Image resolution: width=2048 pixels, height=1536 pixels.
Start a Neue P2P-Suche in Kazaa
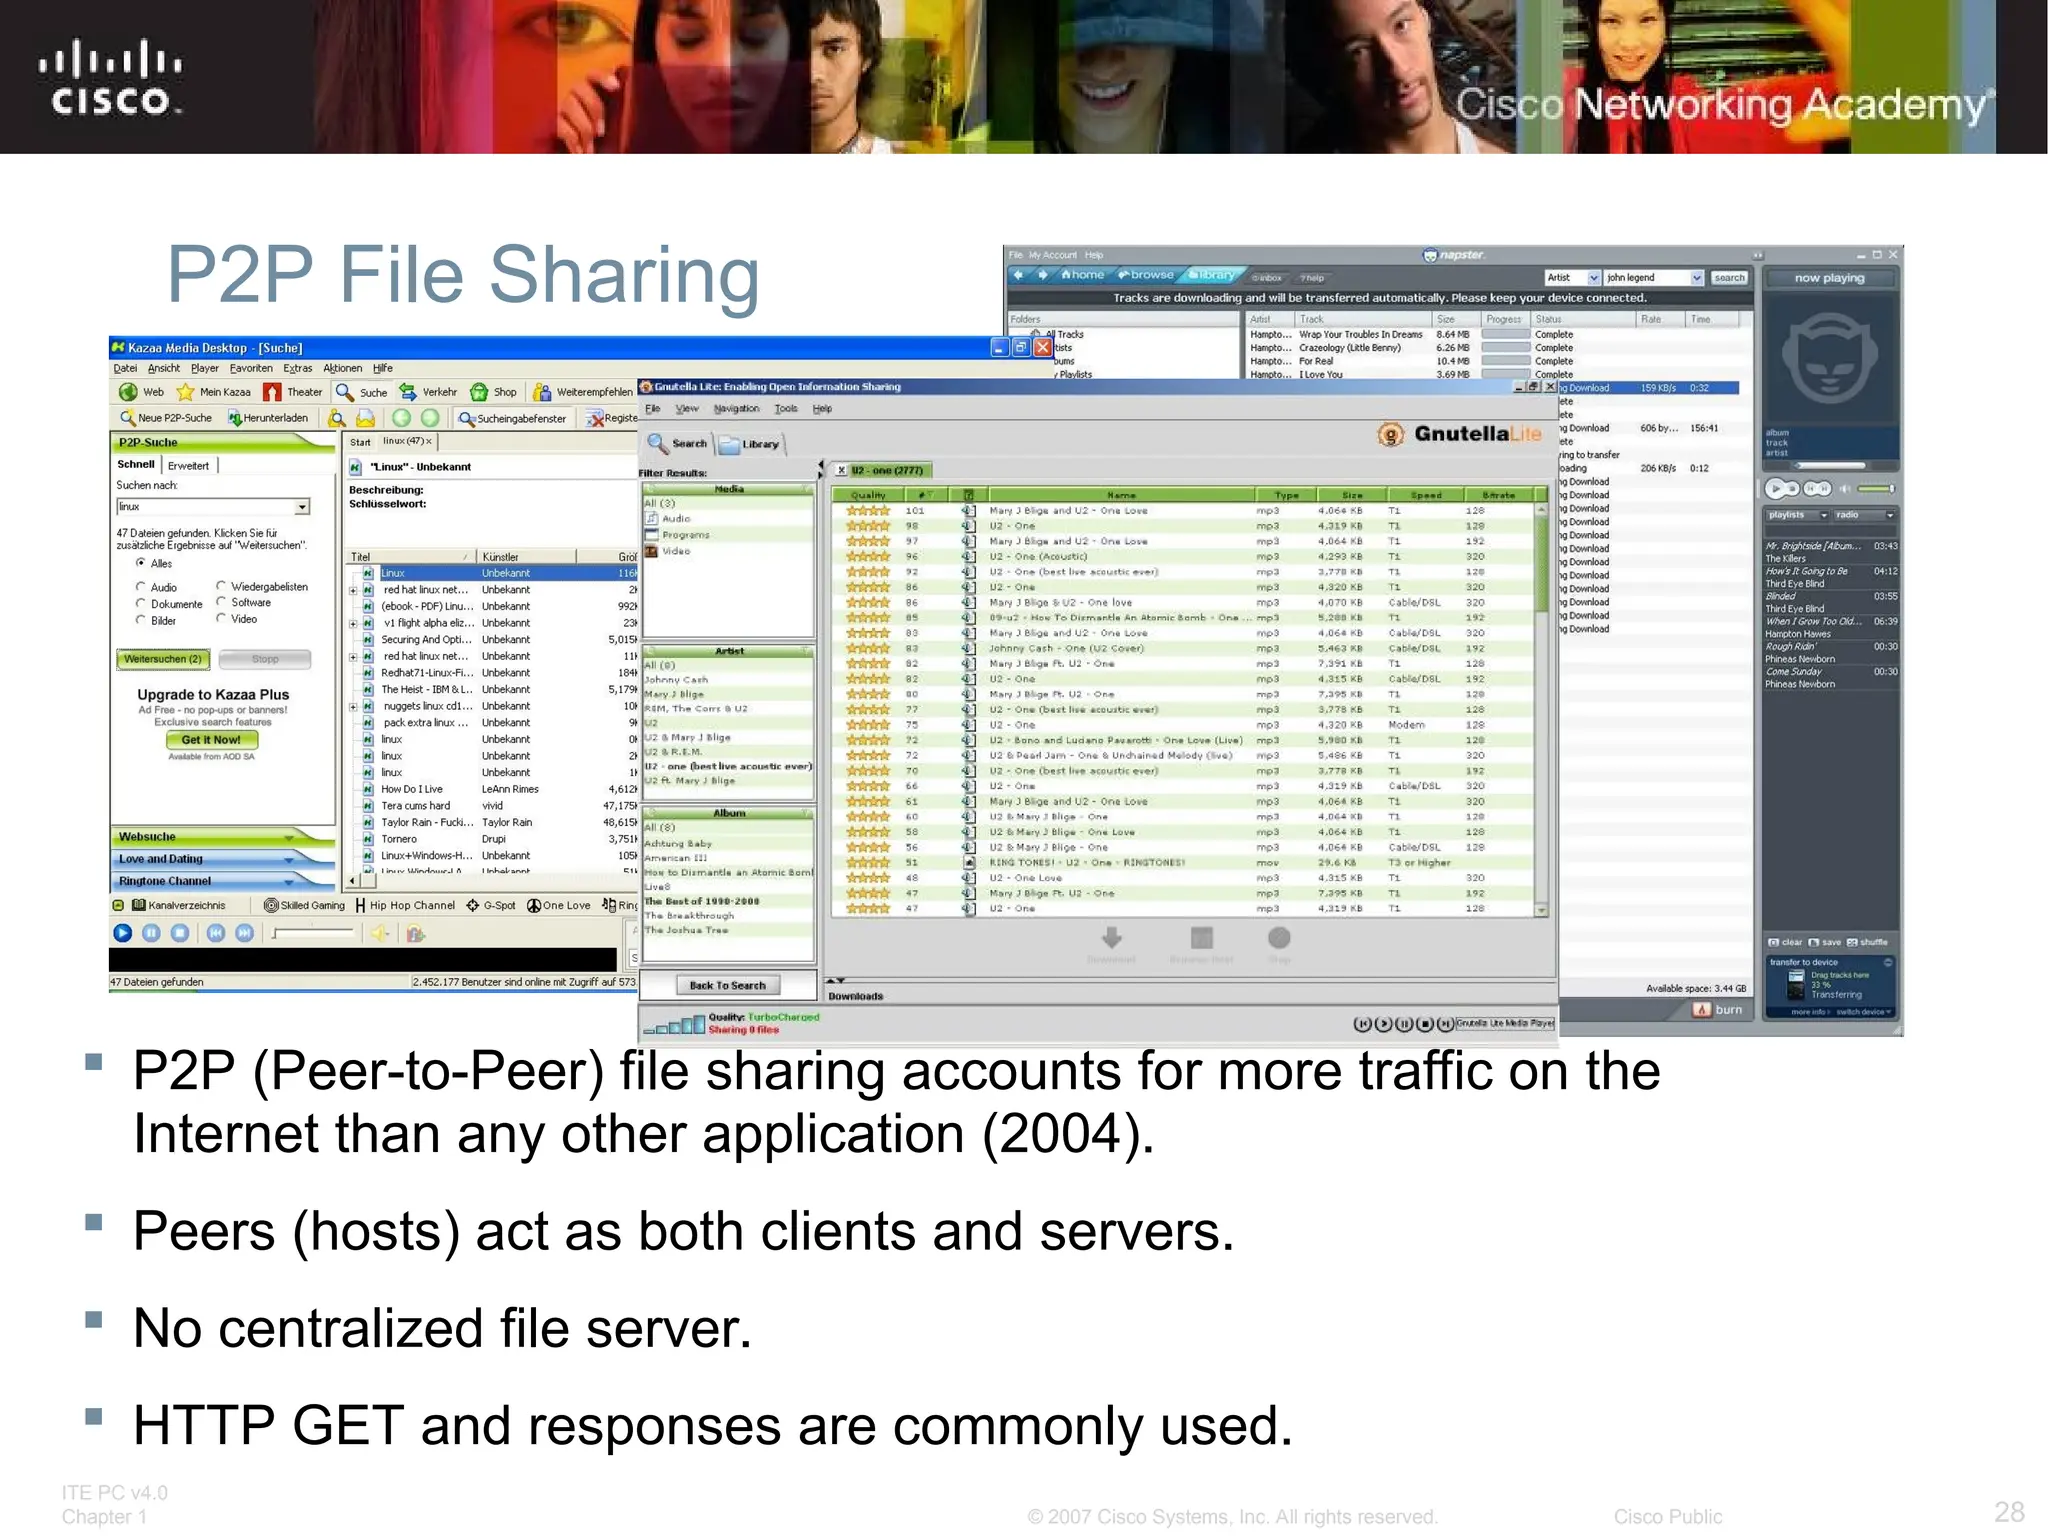pos(166,418)
